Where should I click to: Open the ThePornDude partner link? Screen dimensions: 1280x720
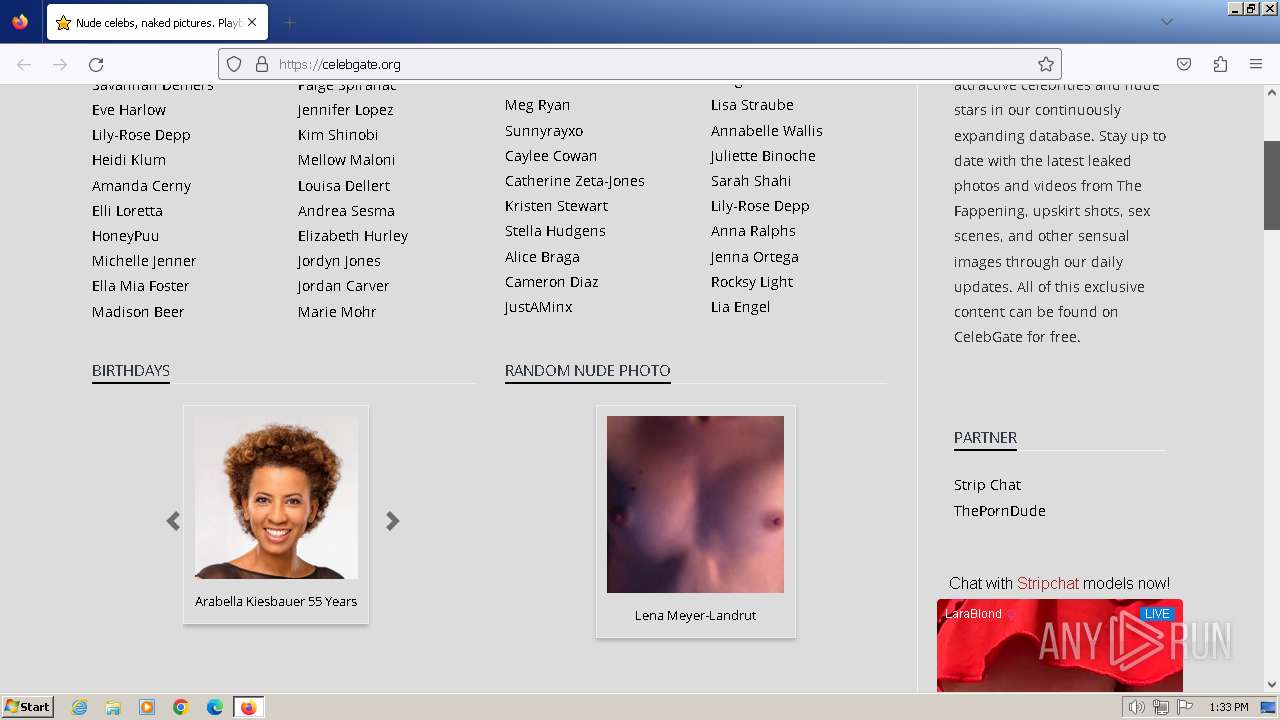(999, 511)
